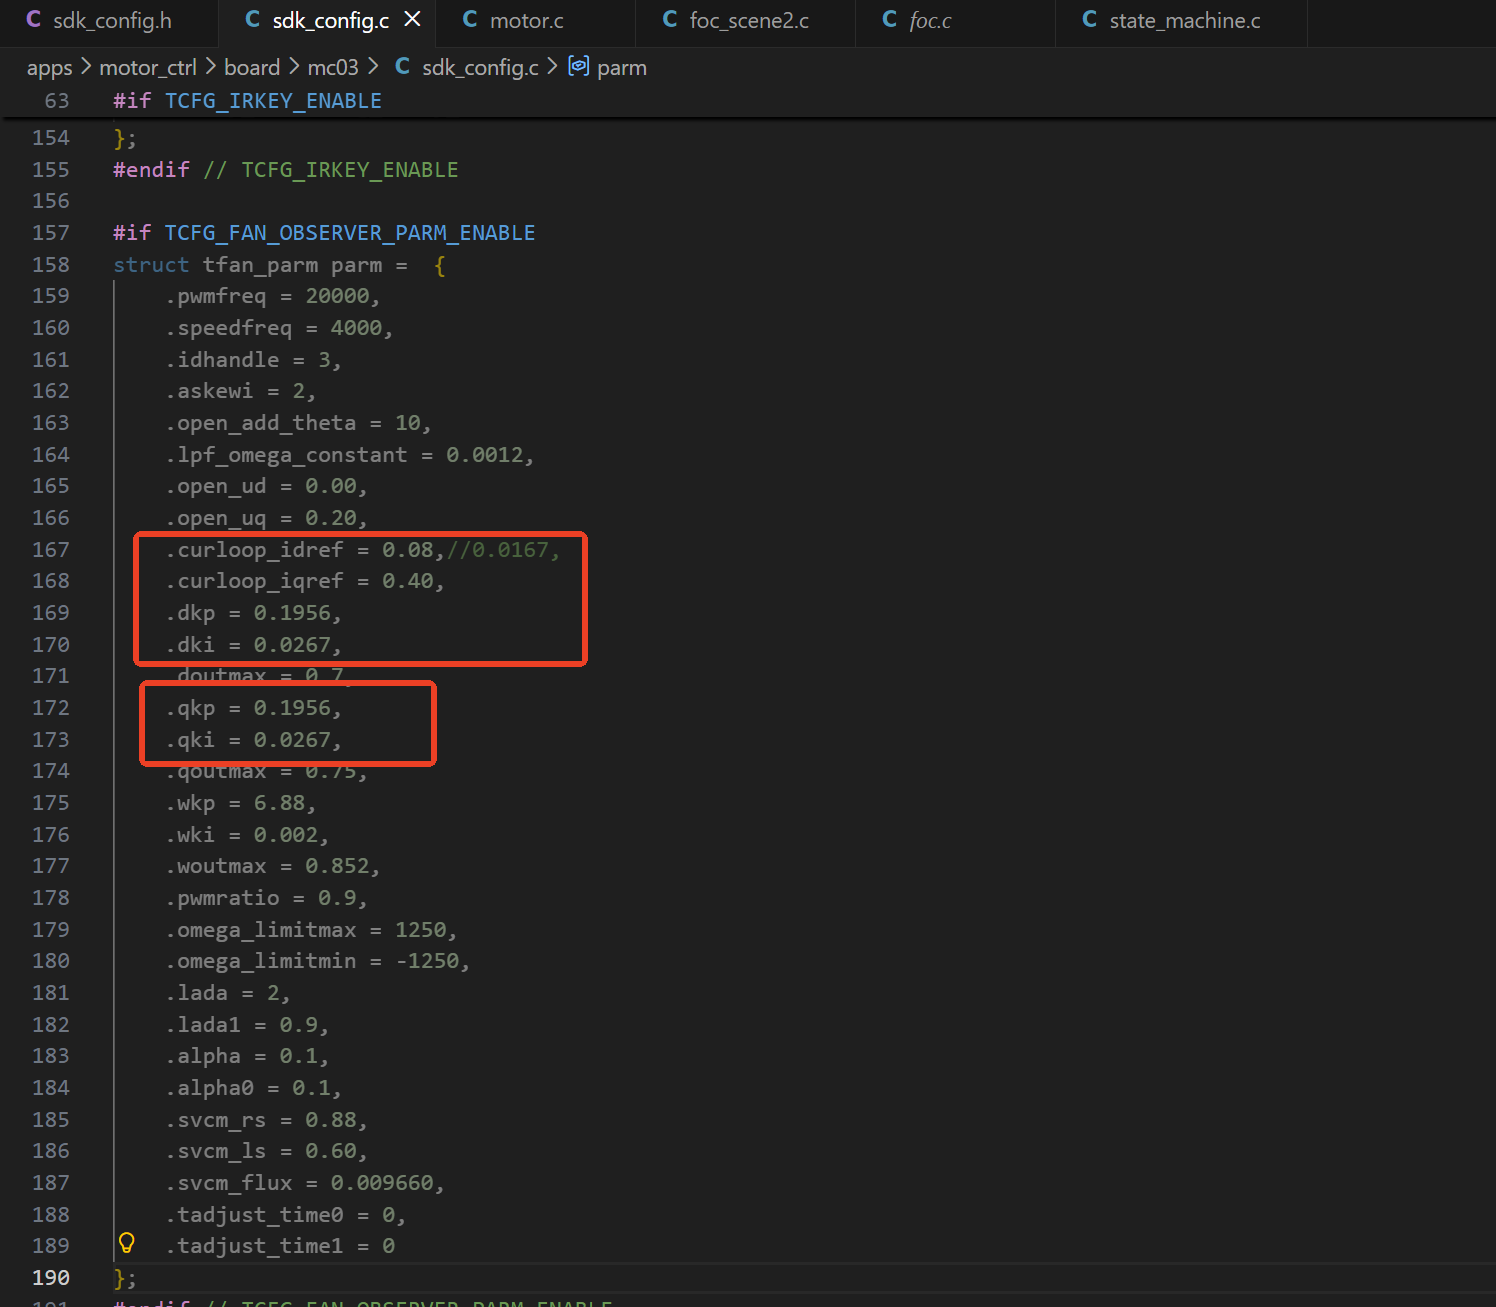
Task: Expand the mc03 breadcrumb folder
Action: click(333, 68)
